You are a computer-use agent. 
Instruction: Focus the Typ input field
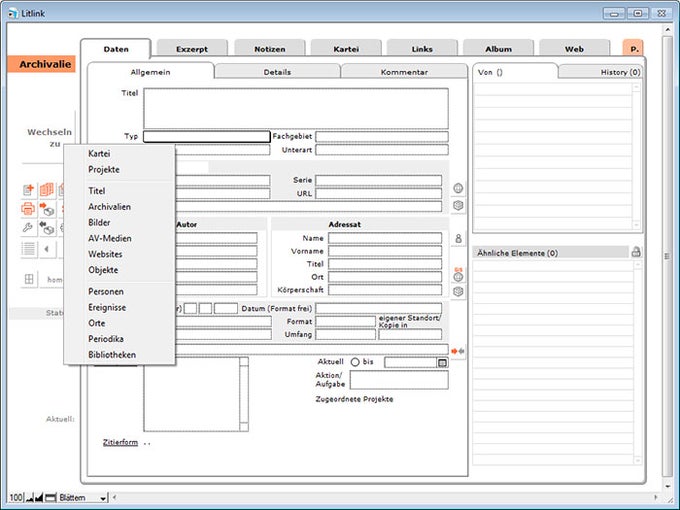pyautogui.click(x=207, y=137)
